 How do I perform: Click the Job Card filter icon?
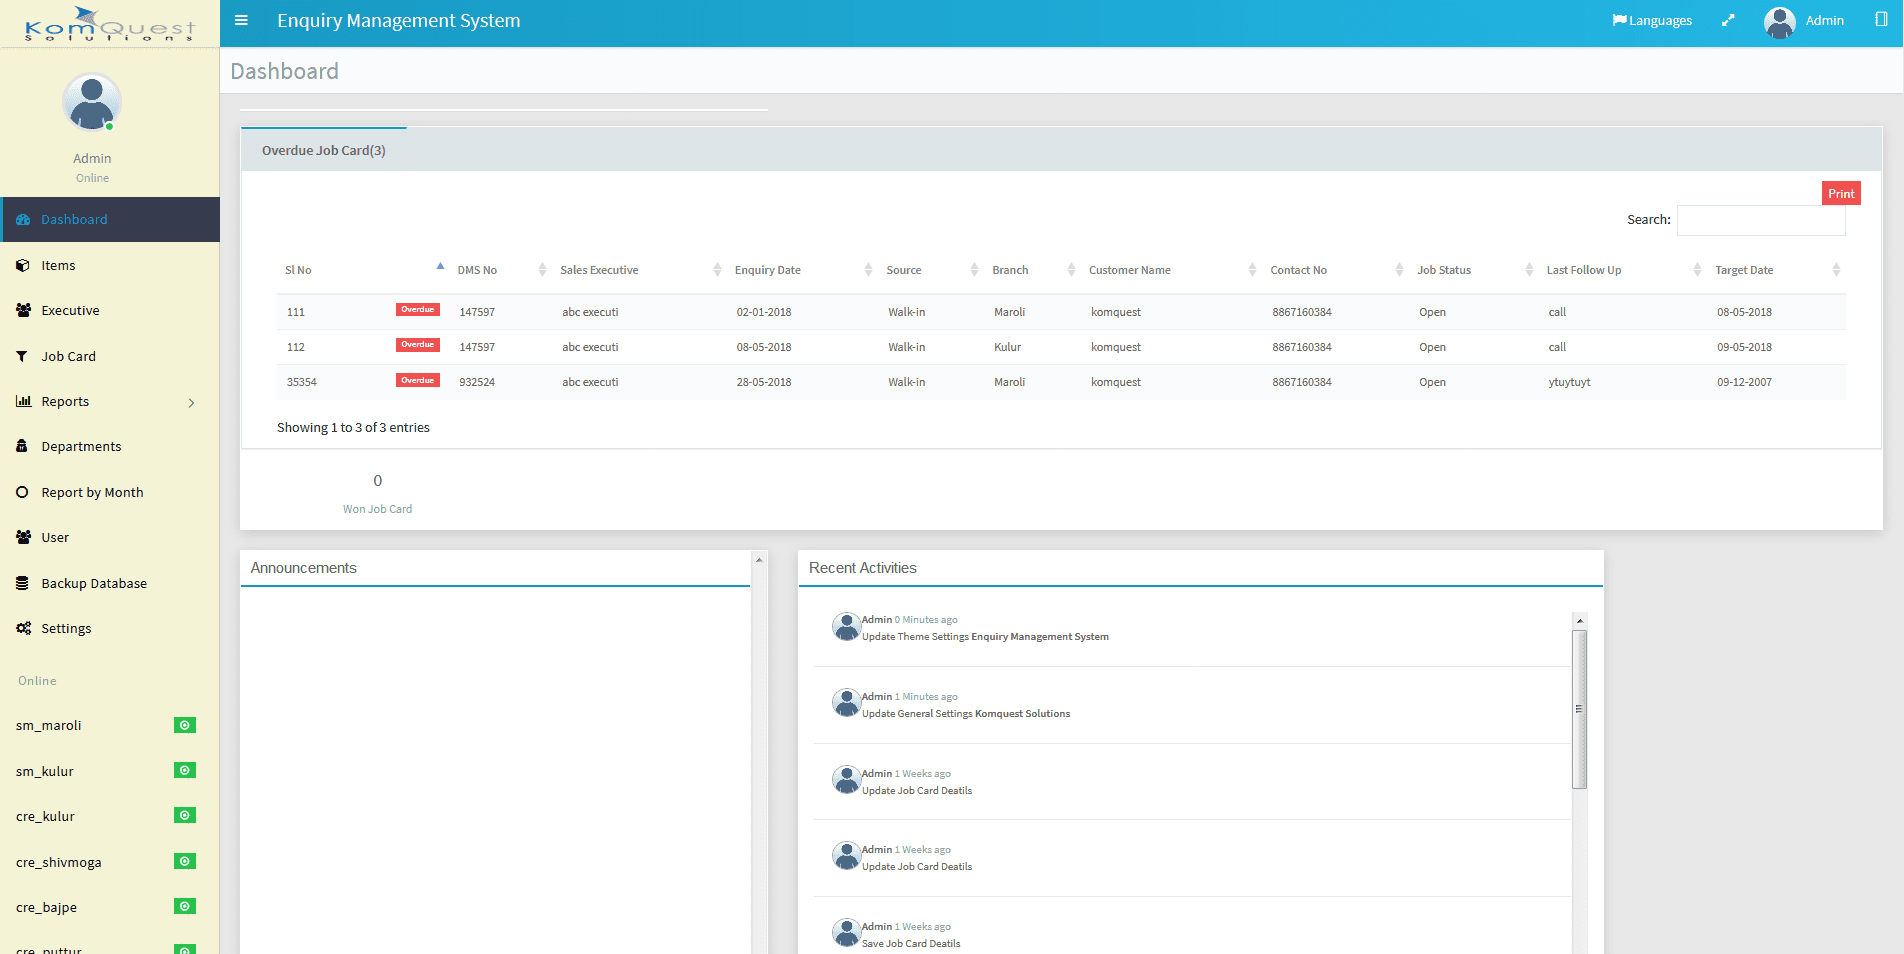pyautogui.click(x=22, y=356)
